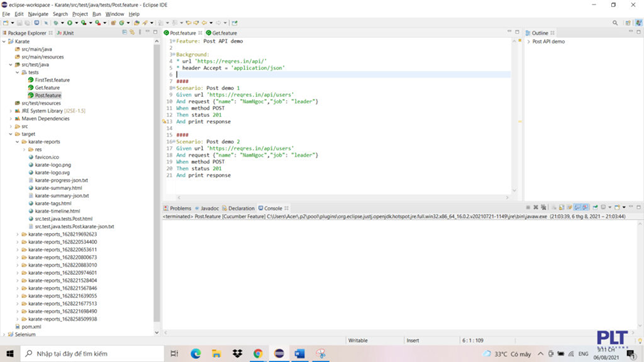
Task: Expand JRE System Library node
Action: pyautogui.click(x=11, y=111)
